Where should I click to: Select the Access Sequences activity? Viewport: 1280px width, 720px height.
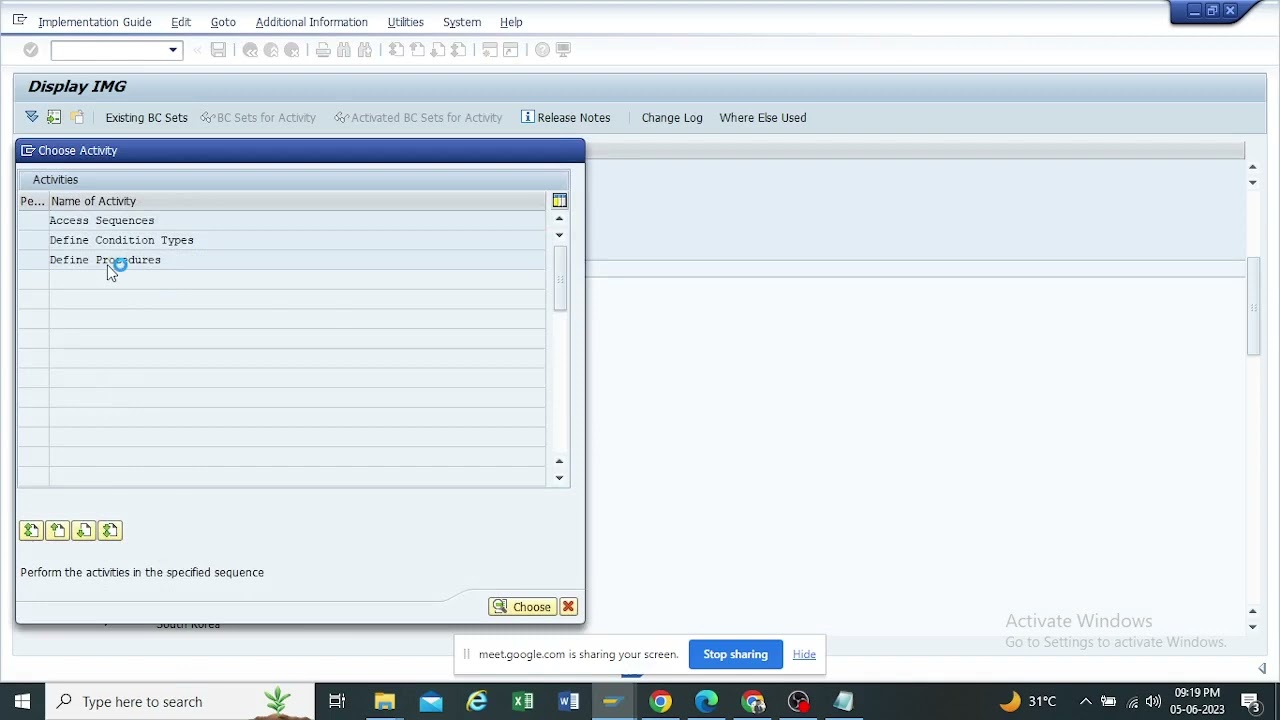pyautogui.click(x=102, y=220)
